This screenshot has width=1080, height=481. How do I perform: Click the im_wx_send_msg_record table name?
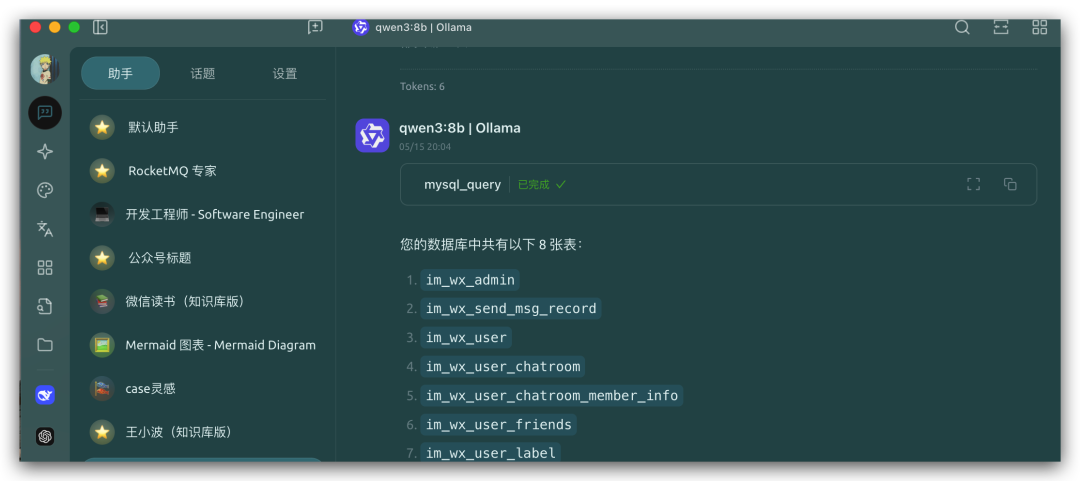tap(511, 308)
